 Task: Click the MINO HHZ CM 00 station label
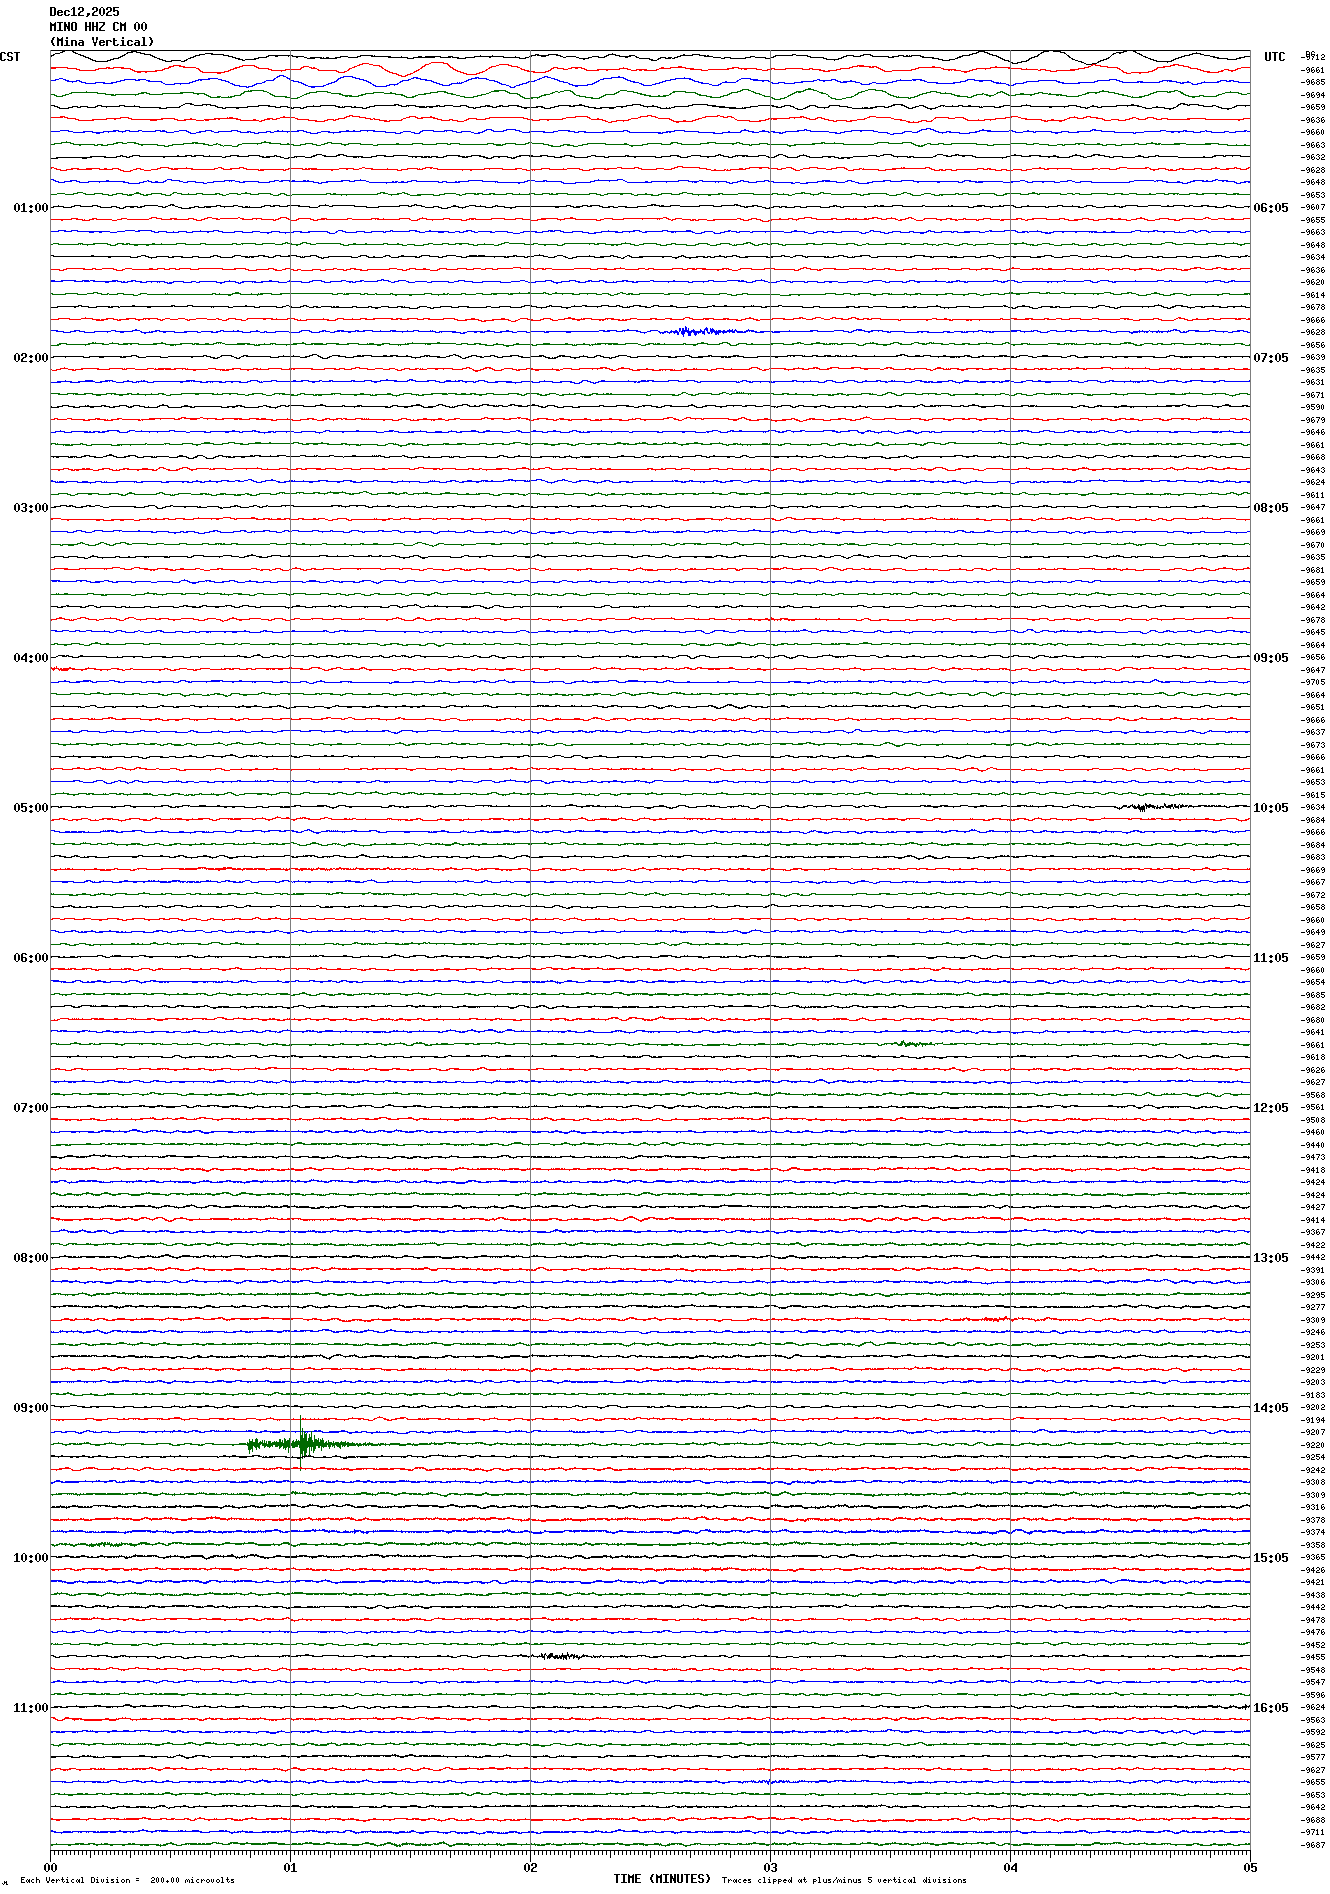point(98,27)
